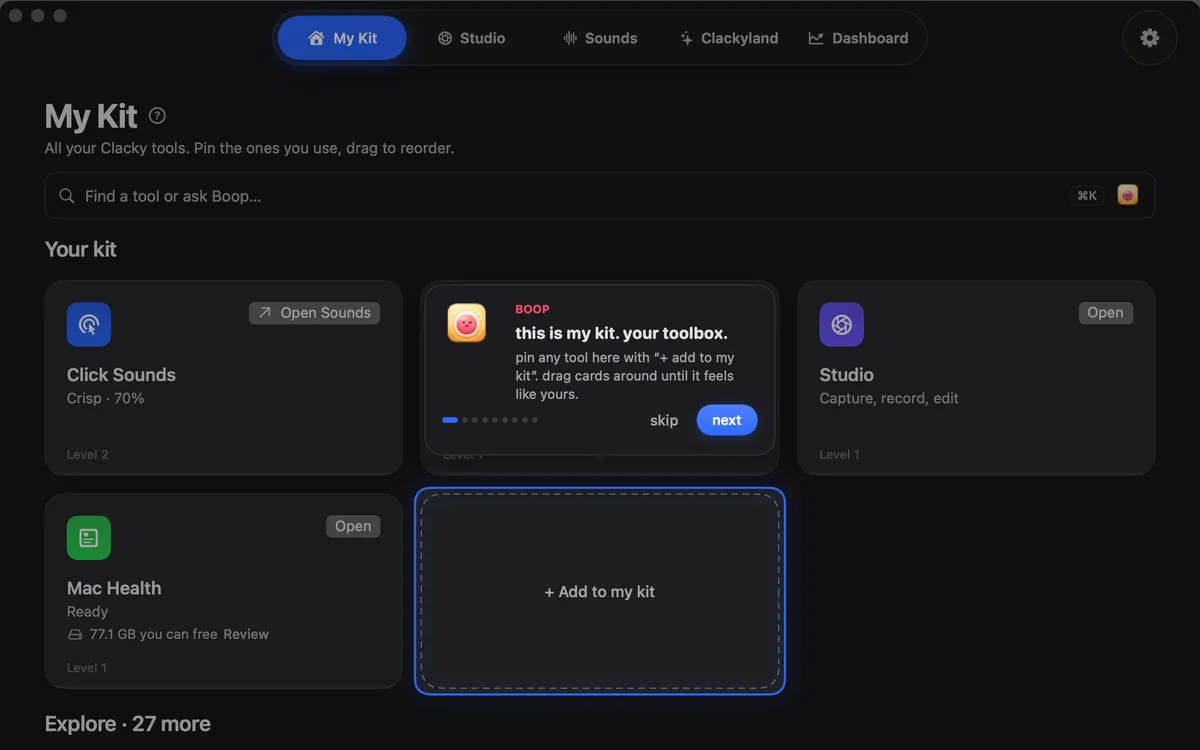Click next in the Boop tooltip

point(727,420)
